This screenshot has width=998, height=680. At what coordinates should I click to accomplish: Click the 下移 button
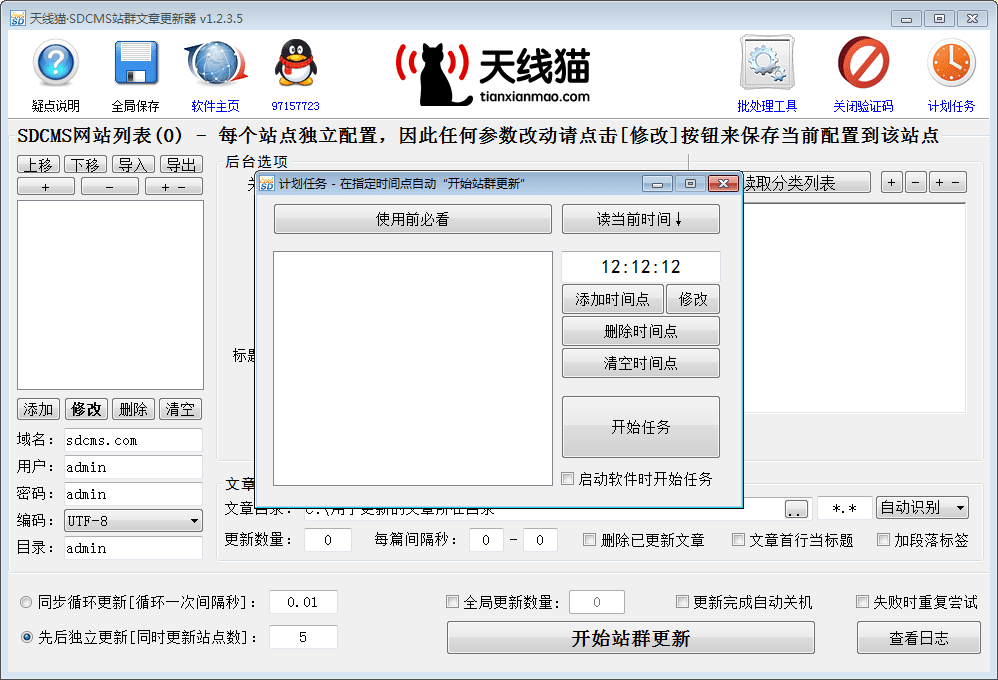[86, 164]
